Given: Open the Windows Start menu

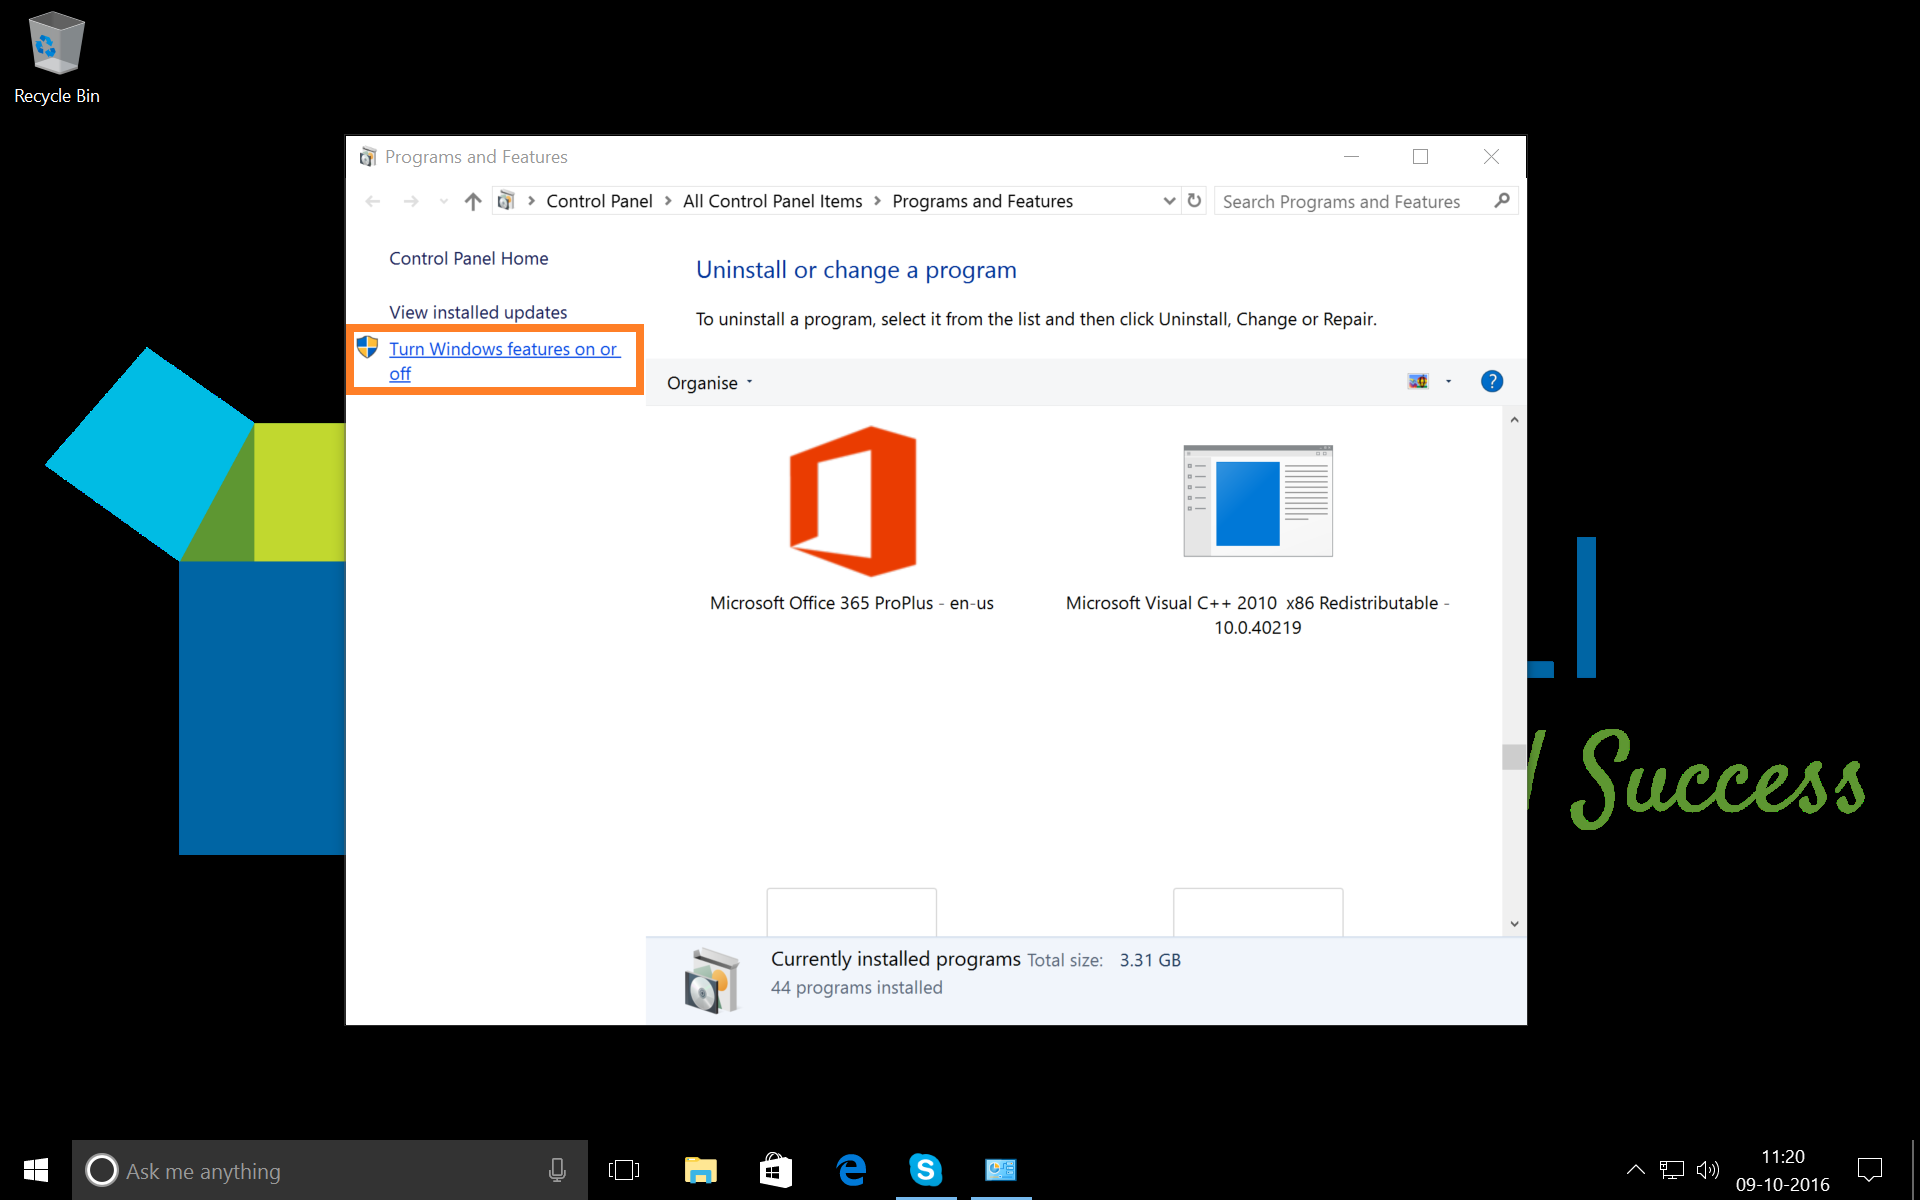Looking at the screenshot, I should 36,1170.
